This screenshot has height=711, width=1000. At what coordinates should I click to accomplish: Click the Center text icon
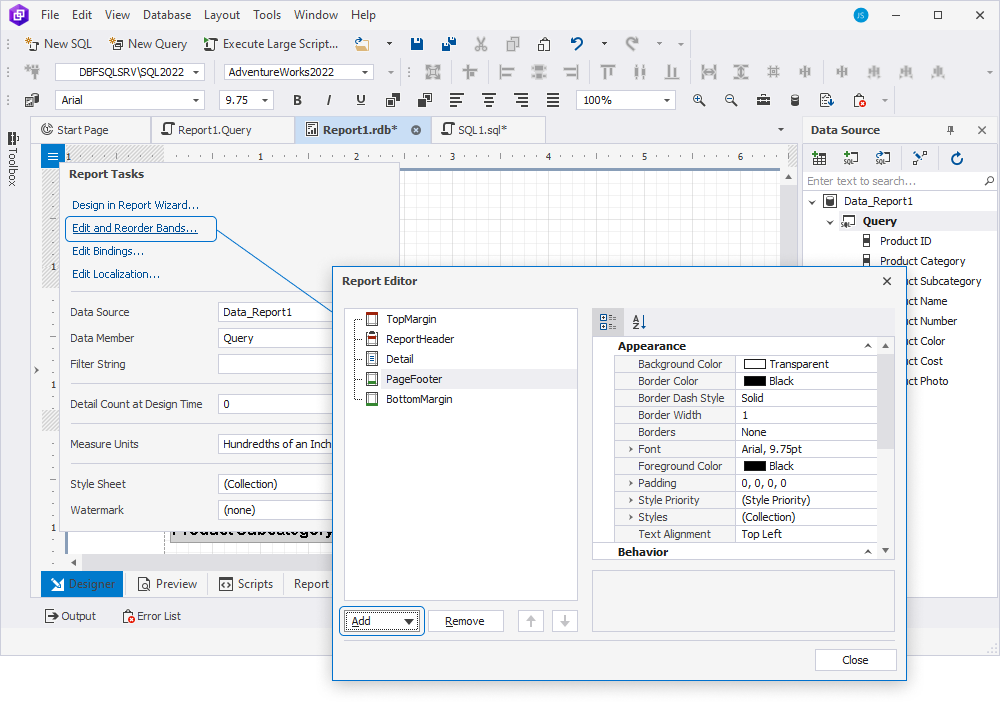click(x=489, y=100)
